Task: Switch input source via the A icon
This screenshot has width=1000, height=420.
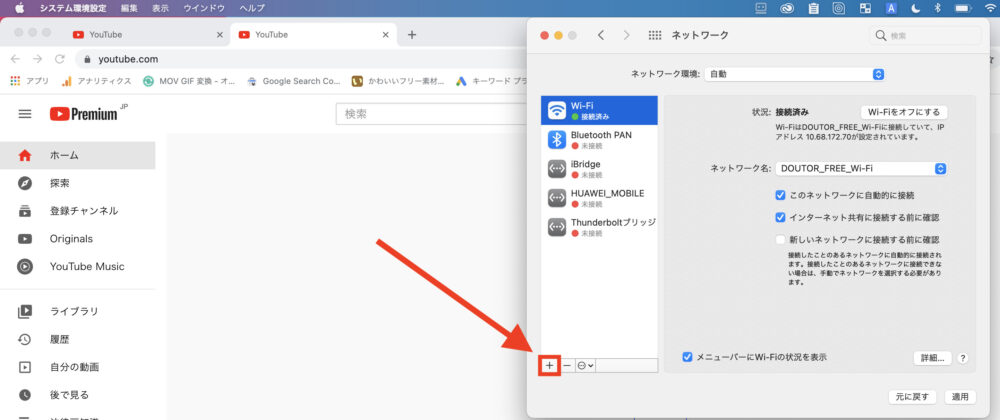Action: coord(892,8)
